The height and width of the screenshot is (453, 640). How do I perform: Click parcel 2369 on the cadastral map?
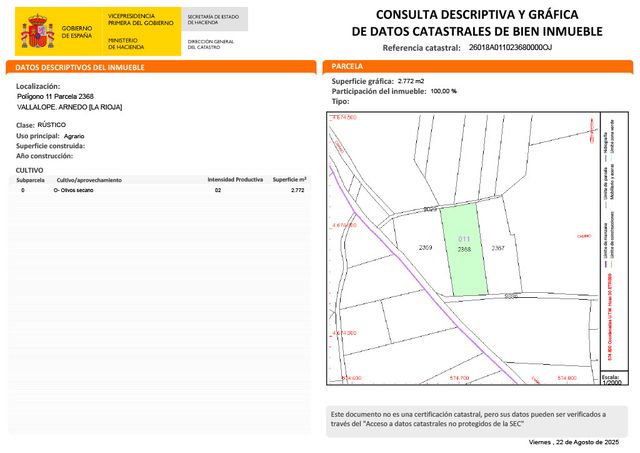424,247
